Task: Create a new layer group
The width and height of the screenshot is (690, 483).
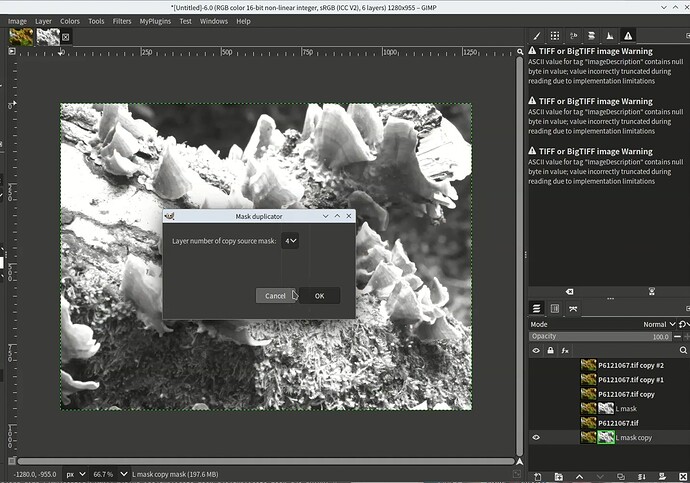Action: click(x=558, y=477)
